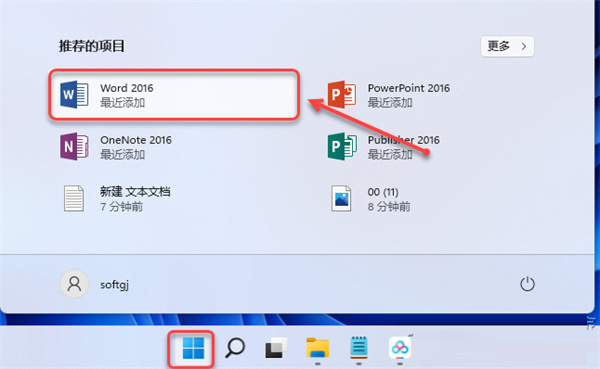600x369 pixels.
Task: Open File Explorer from taskbar
Action: (318, 348)
